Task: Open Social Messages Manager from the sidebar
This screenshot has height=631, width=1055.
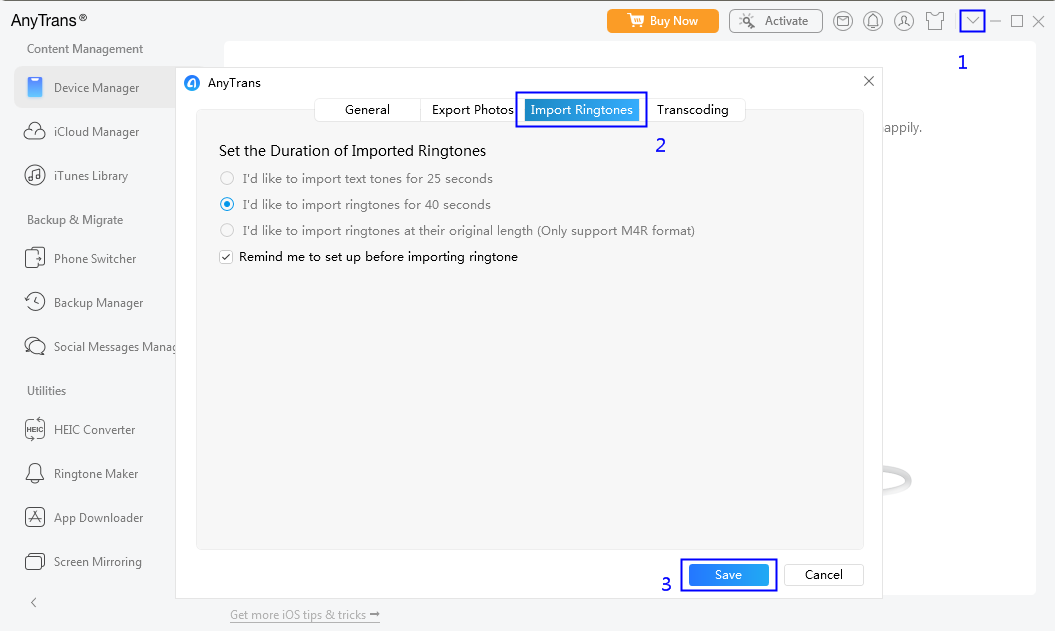Action: pyautogui.click(x=100, y=346)
